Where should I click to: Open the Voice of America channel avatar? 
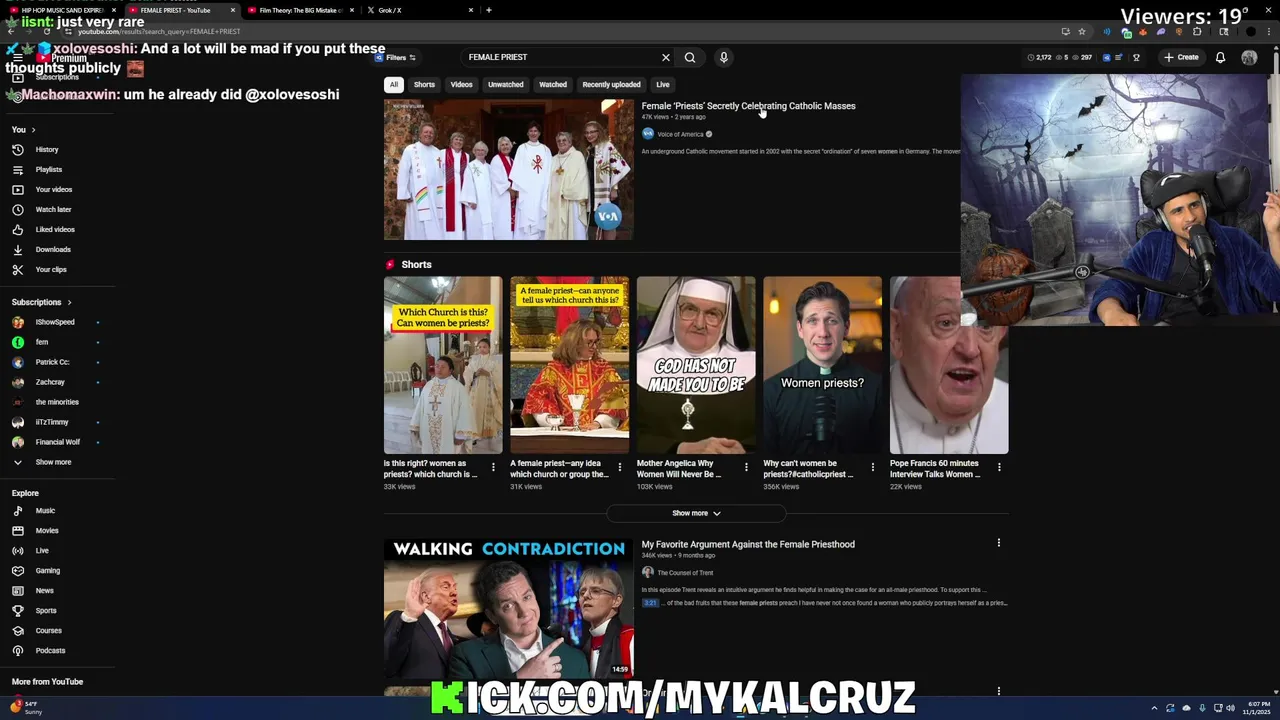click(648, 134)
